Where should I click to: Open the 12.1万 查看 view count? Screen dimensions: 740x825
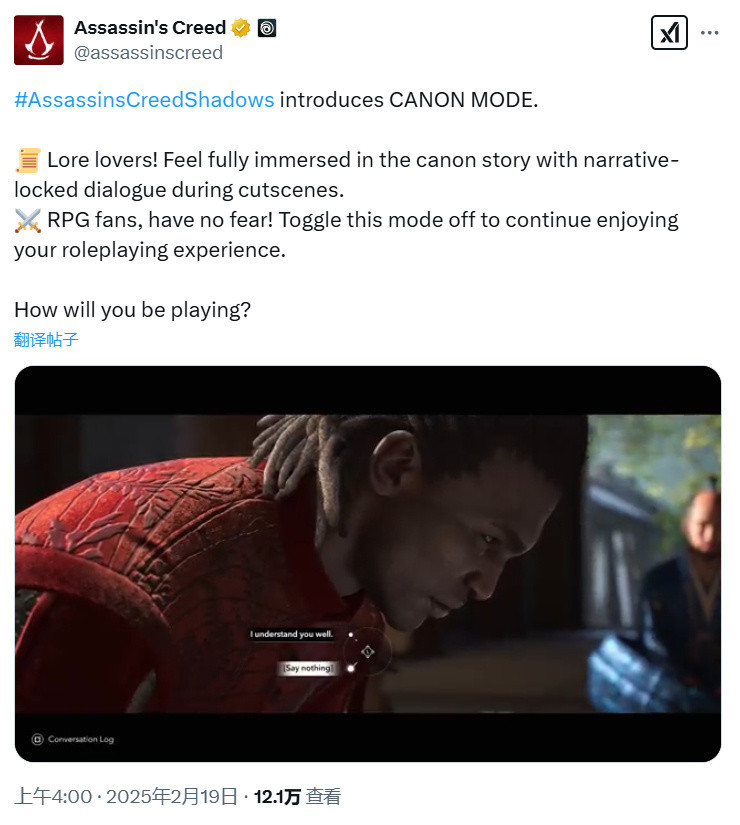pyautogui.click(x=297, y=796)
